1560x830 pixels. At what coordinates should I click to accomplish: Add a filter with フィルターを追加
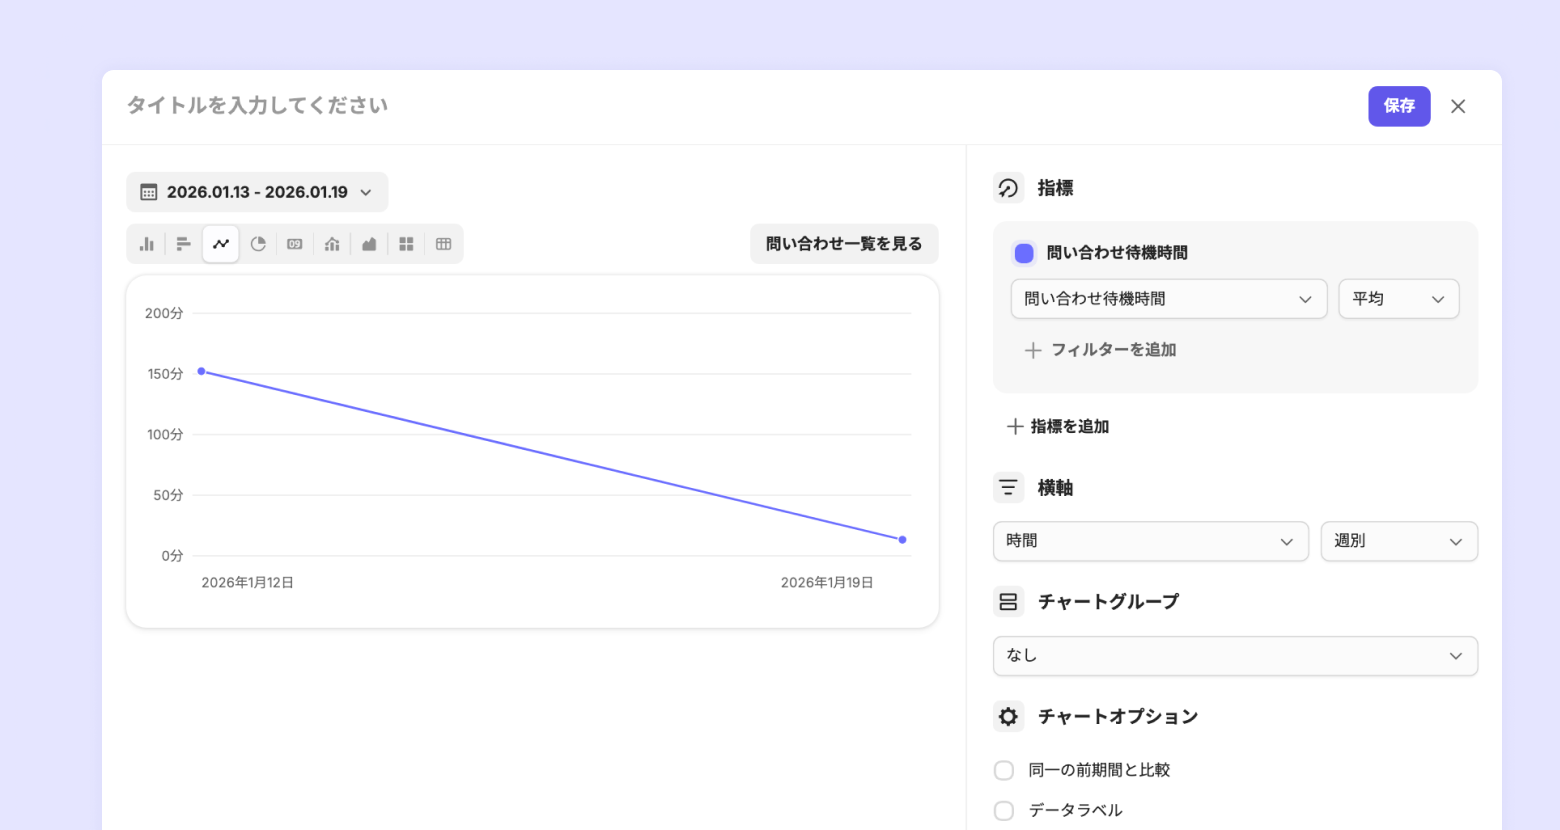[1100, 350]
